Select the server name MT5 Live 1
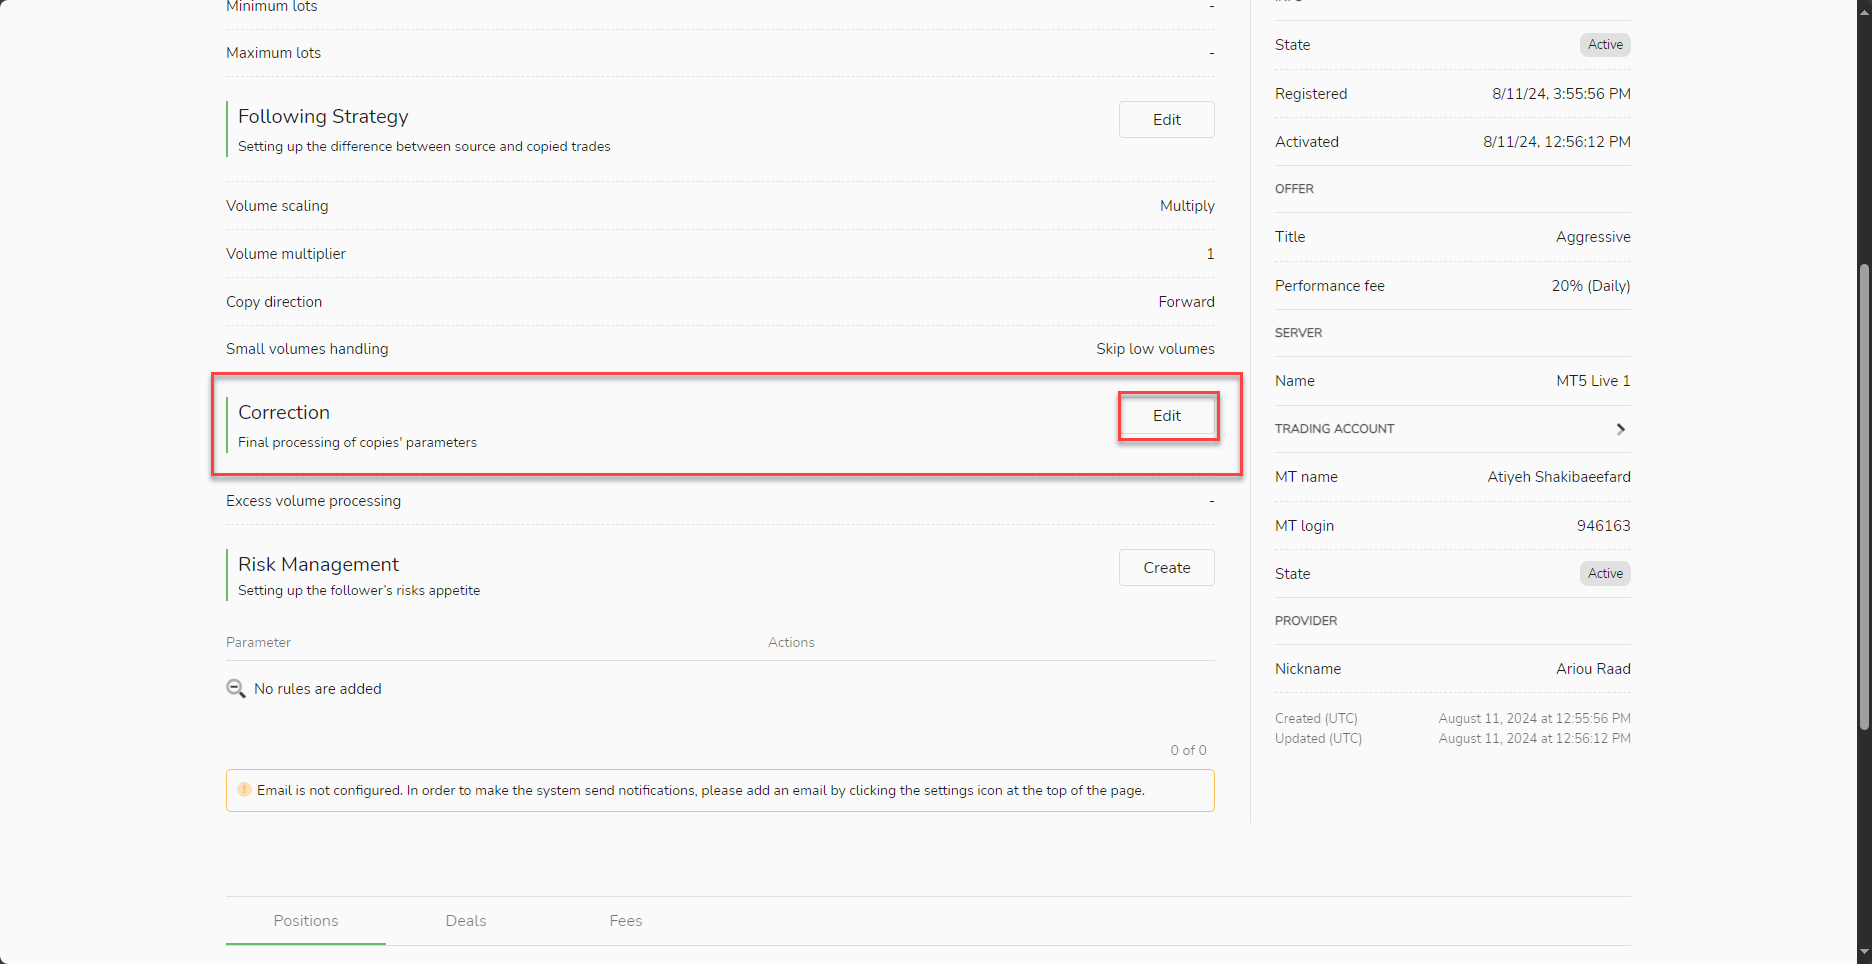 click(x=1593, y=381)
